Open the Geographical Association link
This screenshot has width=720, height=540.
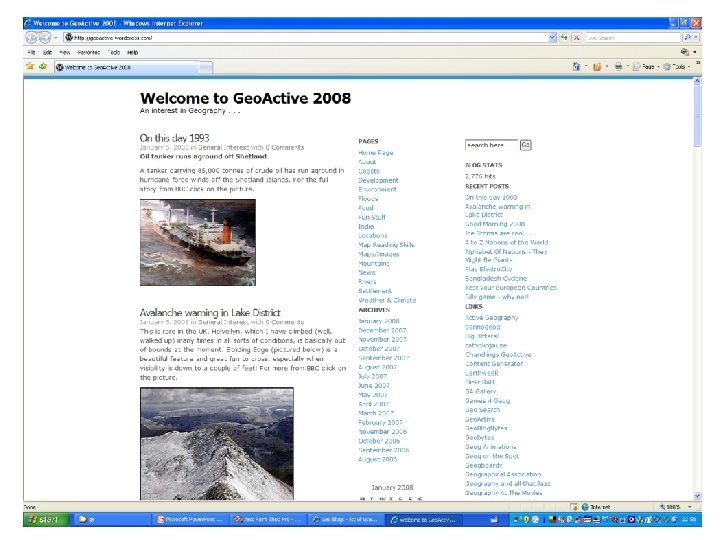[x=503, y=474]
